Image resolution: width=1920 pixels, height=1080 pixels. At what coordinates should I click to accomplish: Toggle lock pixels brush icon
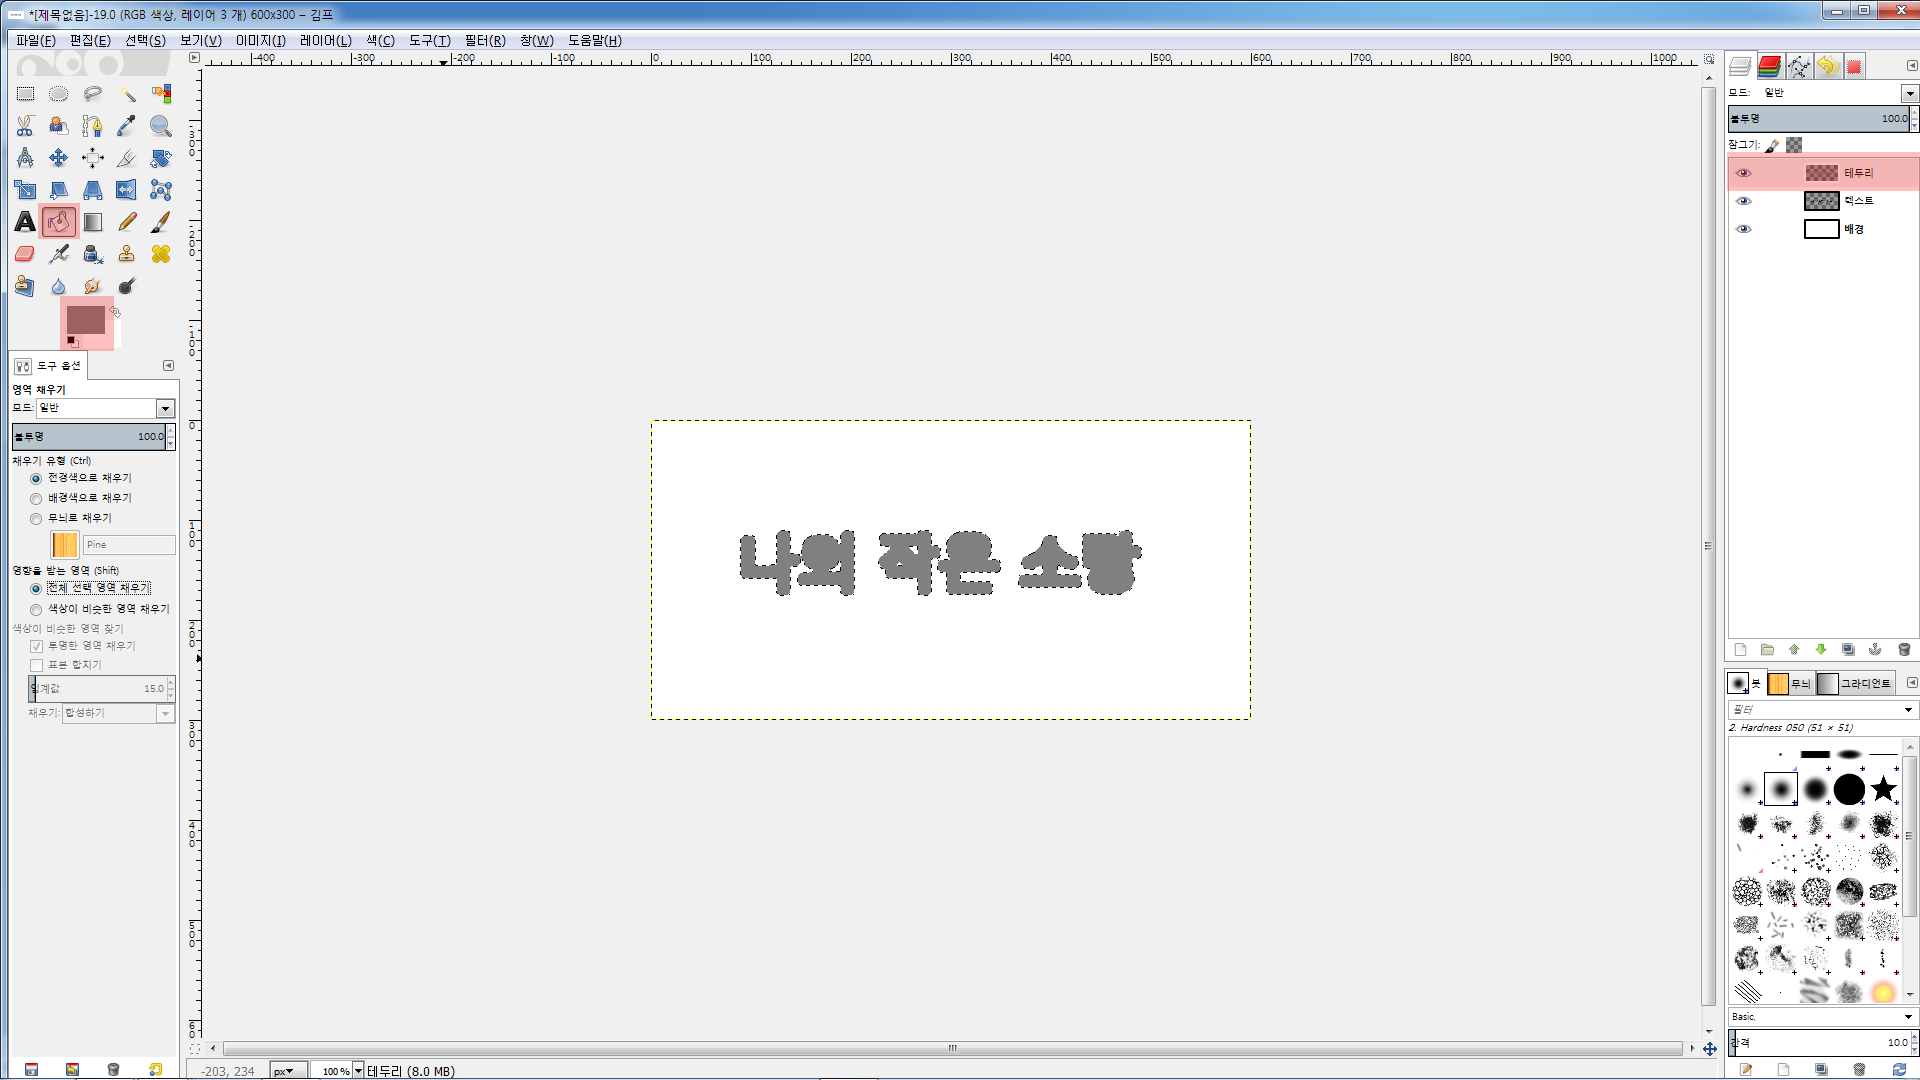point(1772,145)
